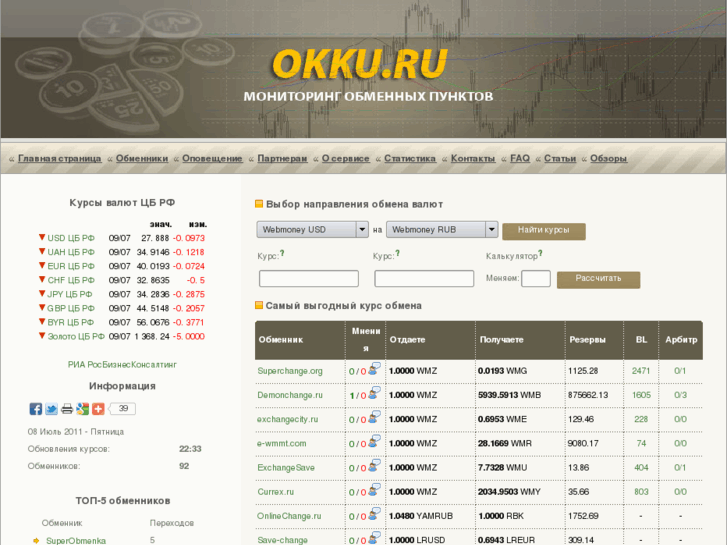Open ExchangeSave exchanger link
The image size is (727, 545).
click(286, 468)
